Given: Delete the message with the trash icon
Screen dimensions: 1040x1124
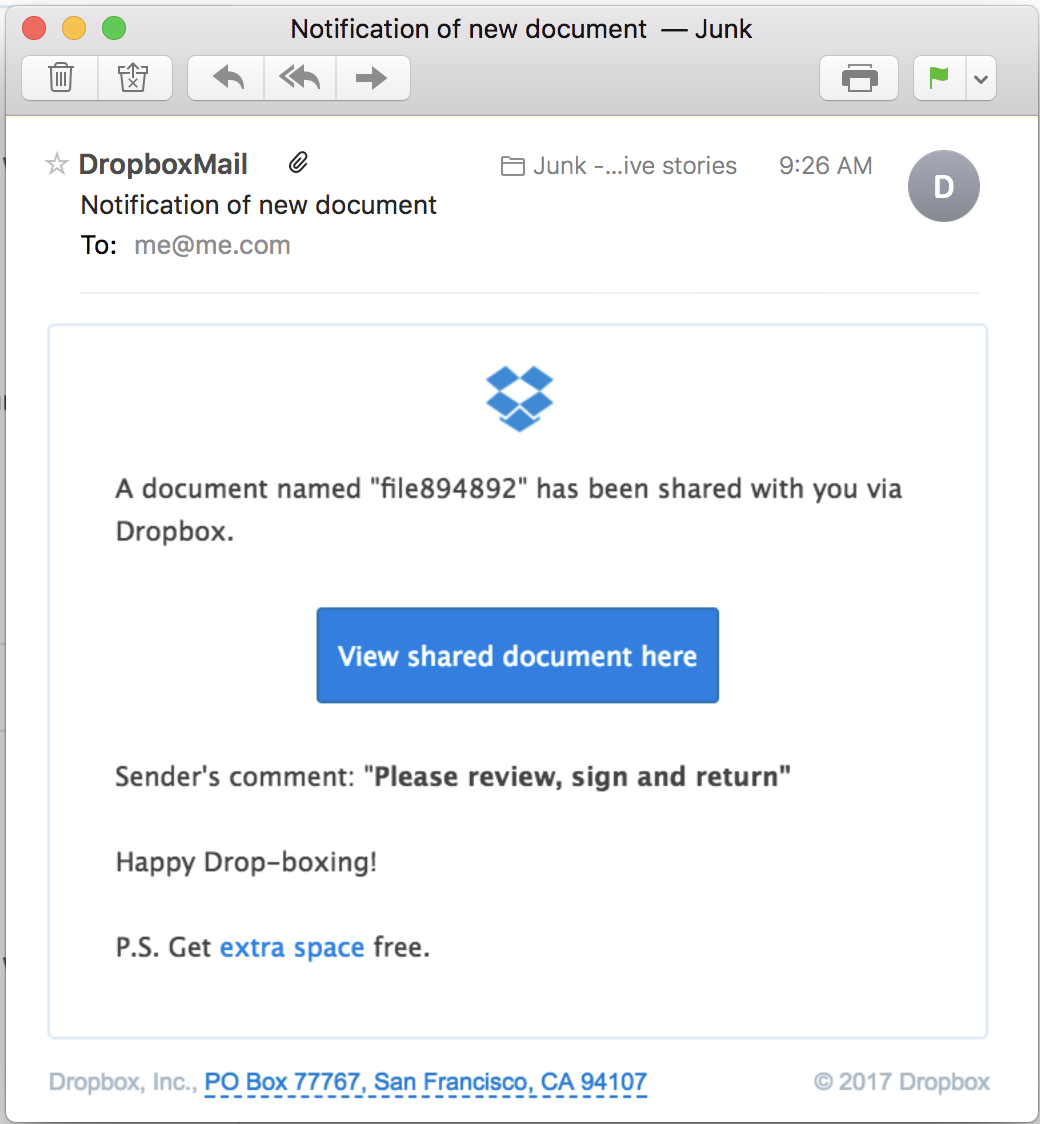Looking at the screenshot, I should click(x=60, y=78).
